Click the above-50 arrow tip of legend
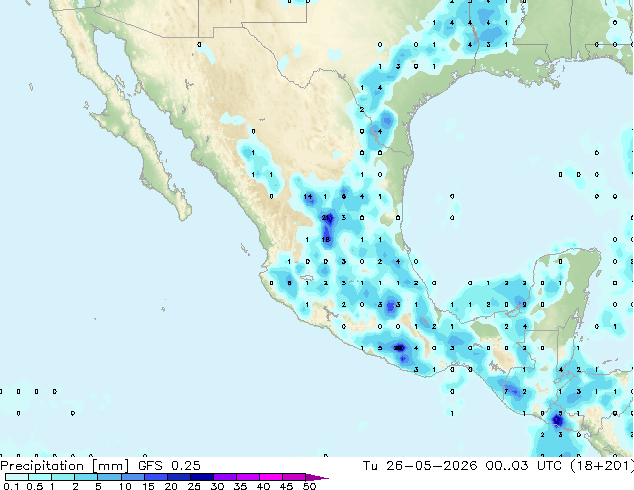The image size is (634, 490). click(x=317, y=477)
